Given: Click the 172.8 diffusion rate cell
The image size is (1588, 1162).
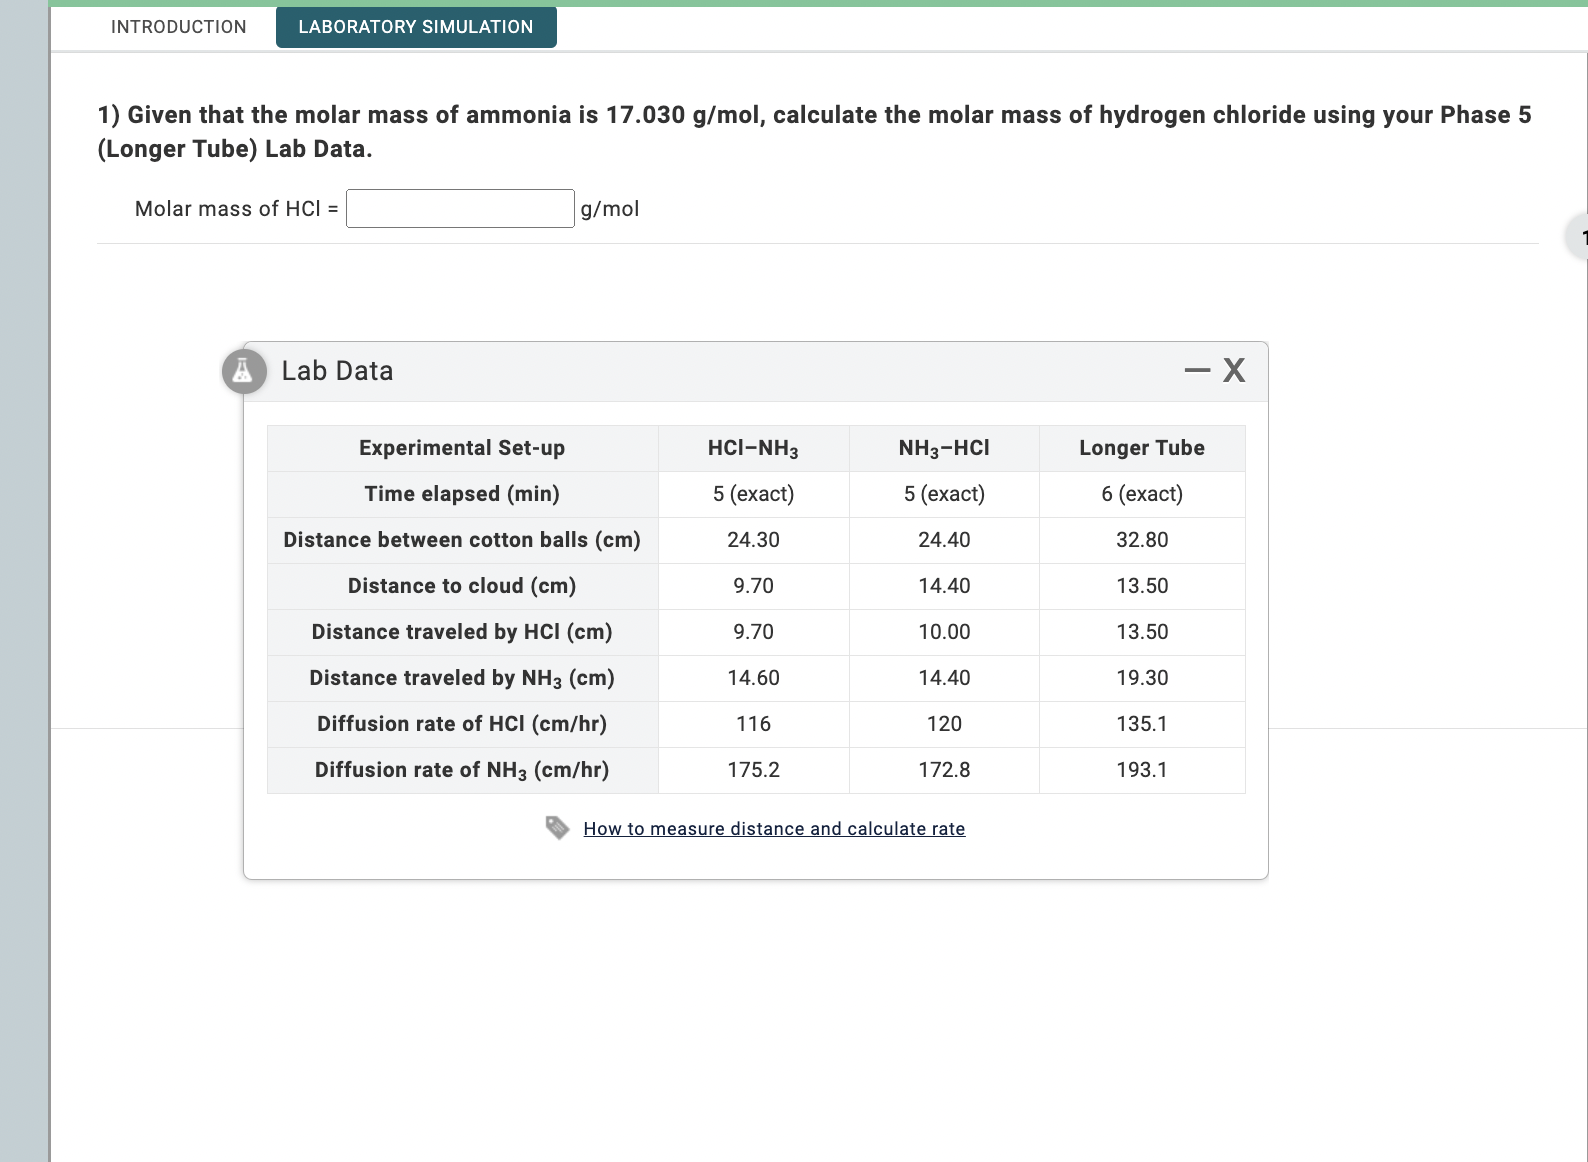Looking at the screenshot, I should [944, 770].
